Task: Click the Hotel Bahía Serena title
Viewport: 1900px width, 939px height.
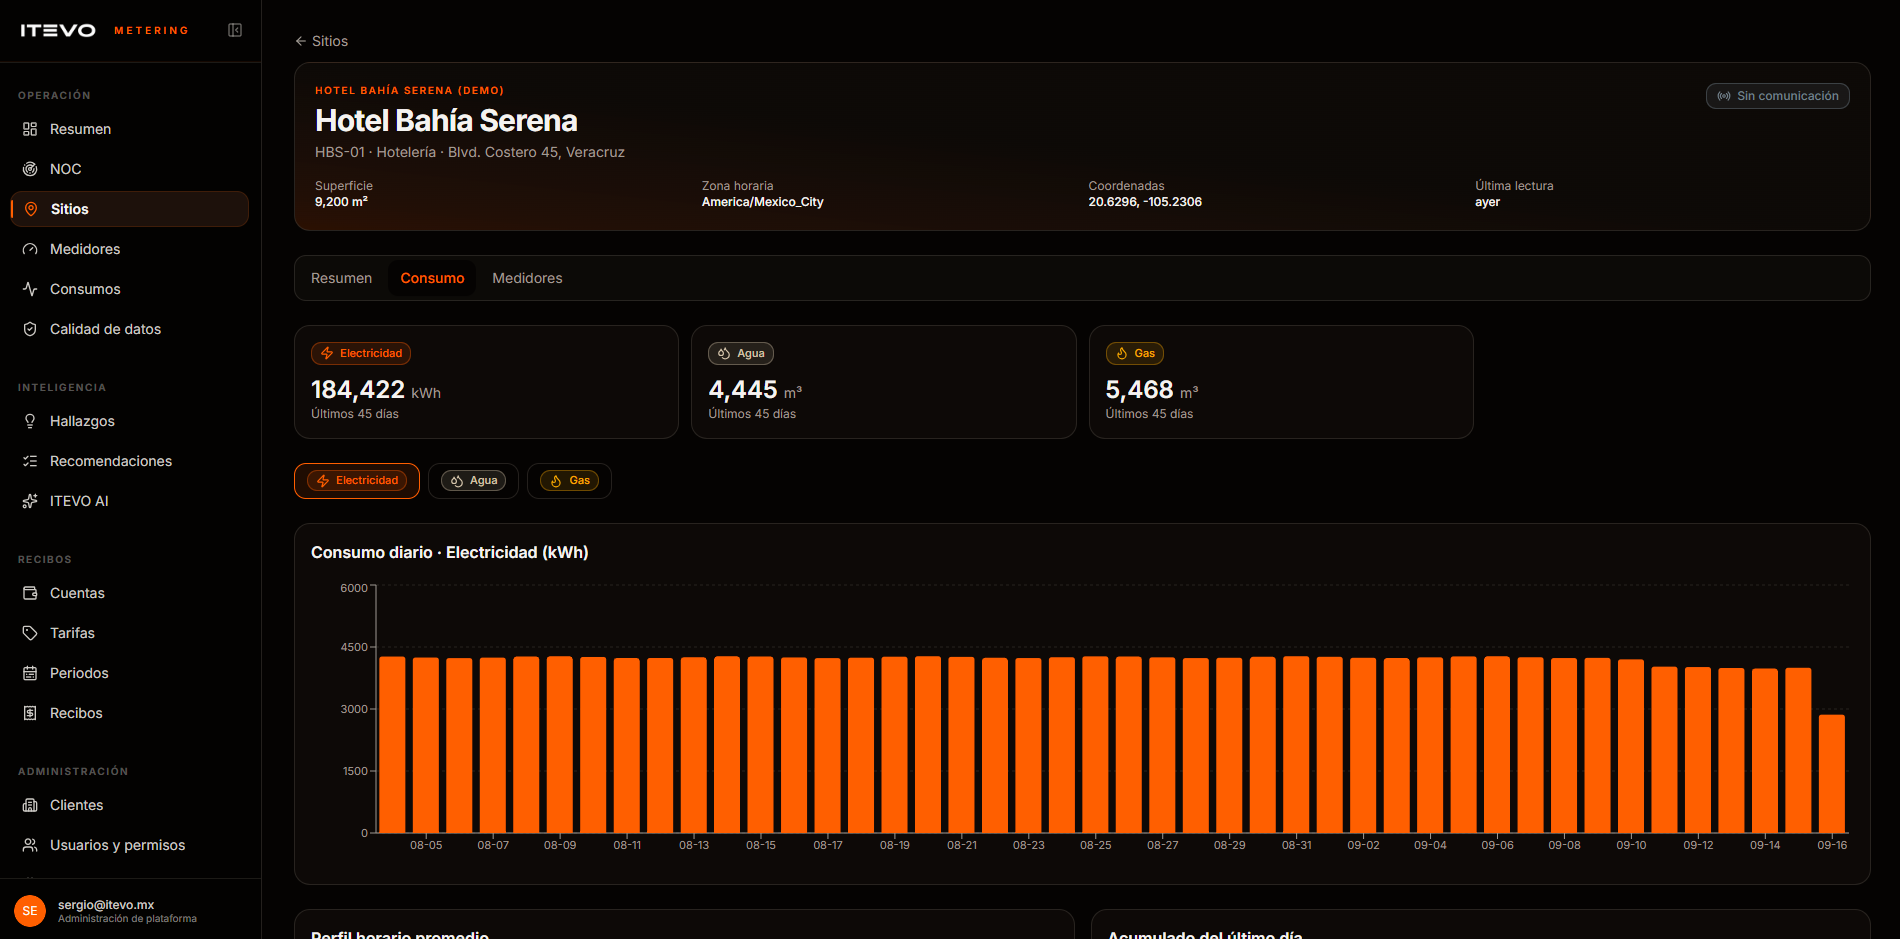Action: point(446,121)
